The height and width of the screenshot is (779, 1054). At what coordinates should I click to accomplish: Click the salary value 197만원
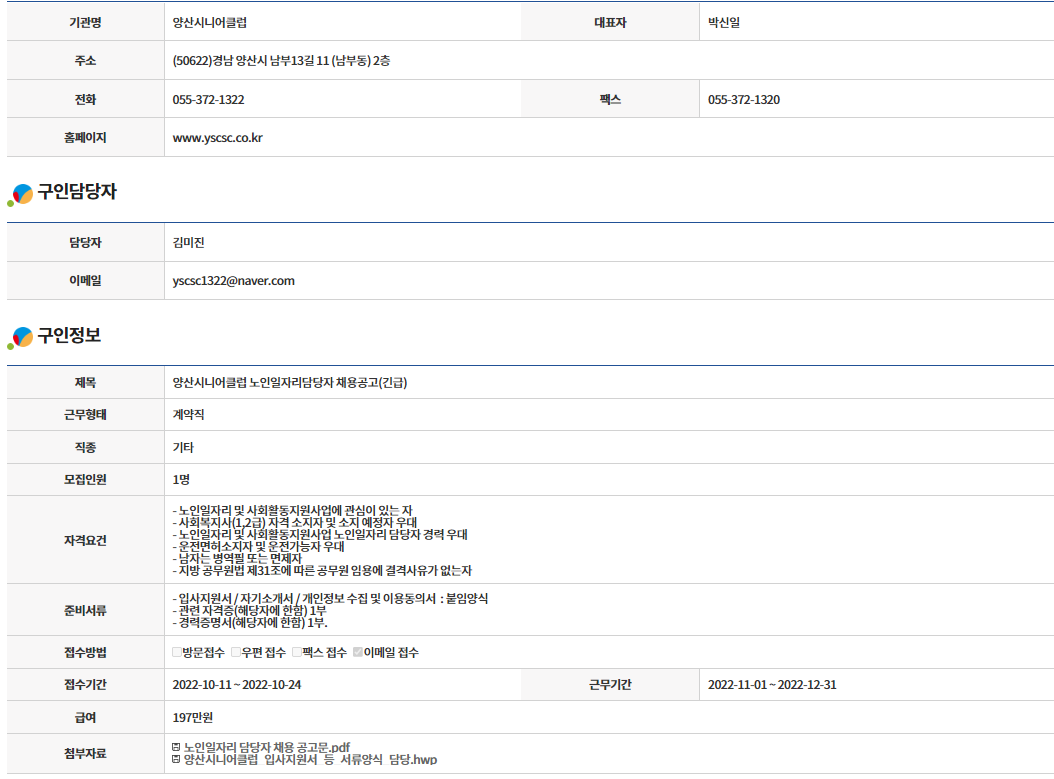click(192, 717)
